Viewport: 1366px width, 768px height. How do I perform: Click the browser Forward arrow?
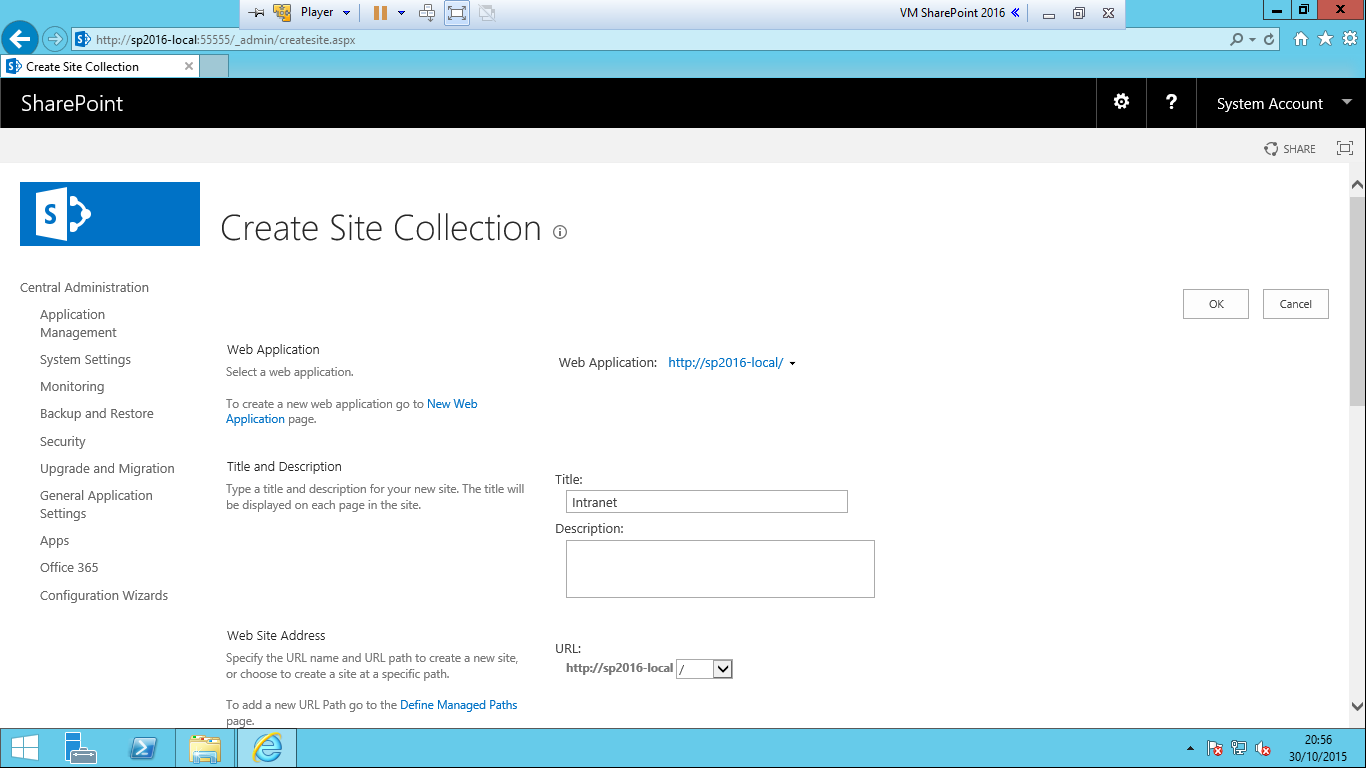[x=54, y=39]
